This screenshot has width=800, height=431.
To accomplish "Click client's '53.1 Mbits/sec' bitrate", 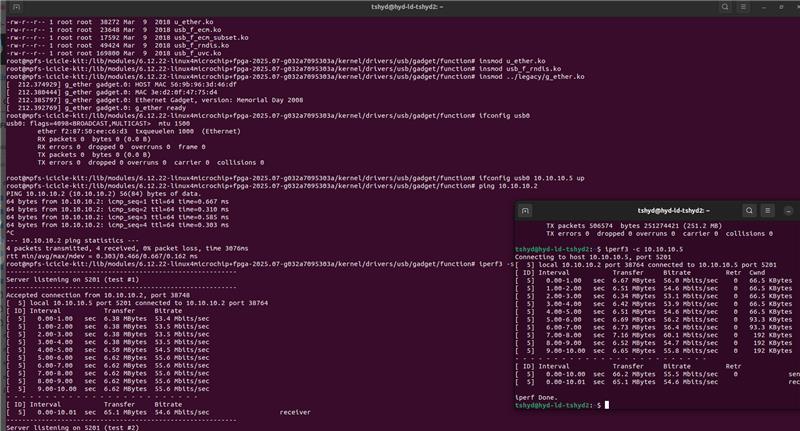I will coord(690,296).
